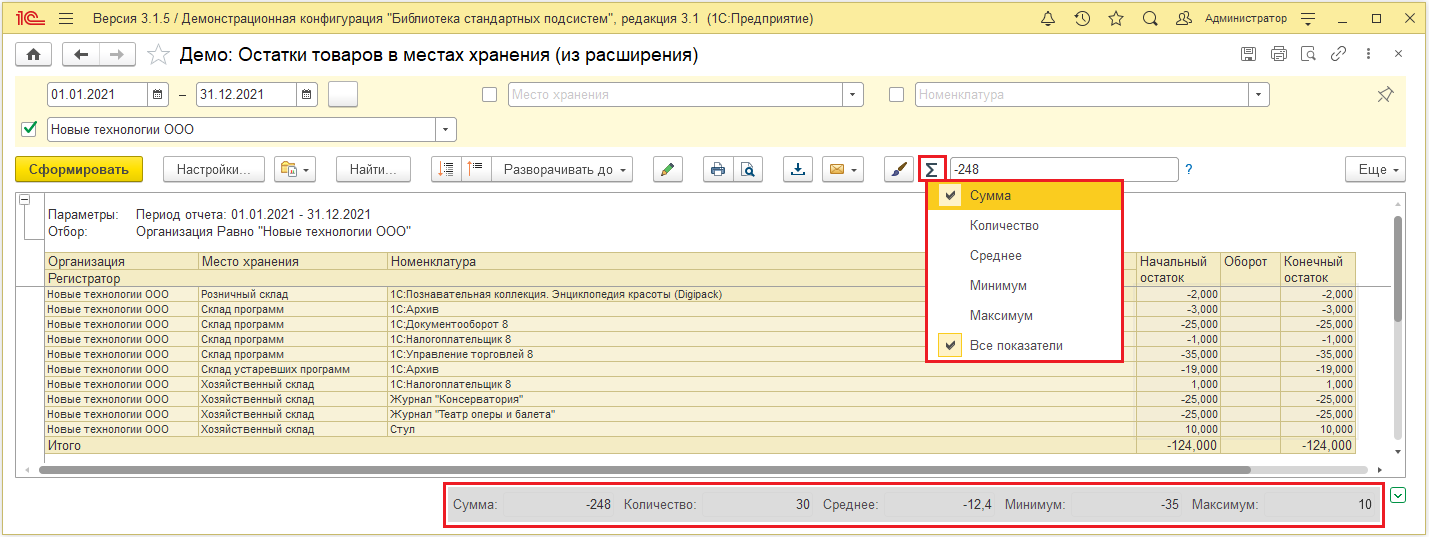Click into the Место хранения field
Image resolution: width=1429 pixels, height=537 pixels.
(x=675, y=95)
